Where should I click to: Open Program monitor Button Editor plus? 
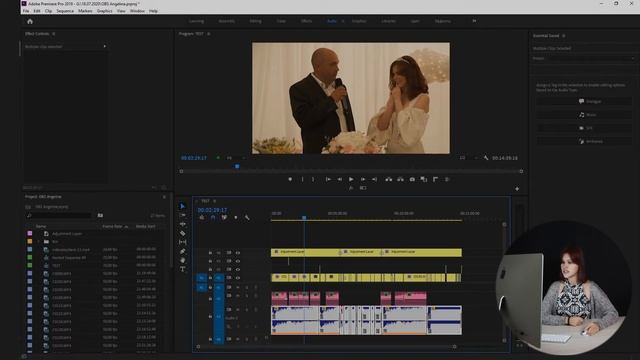coord(517,189)
